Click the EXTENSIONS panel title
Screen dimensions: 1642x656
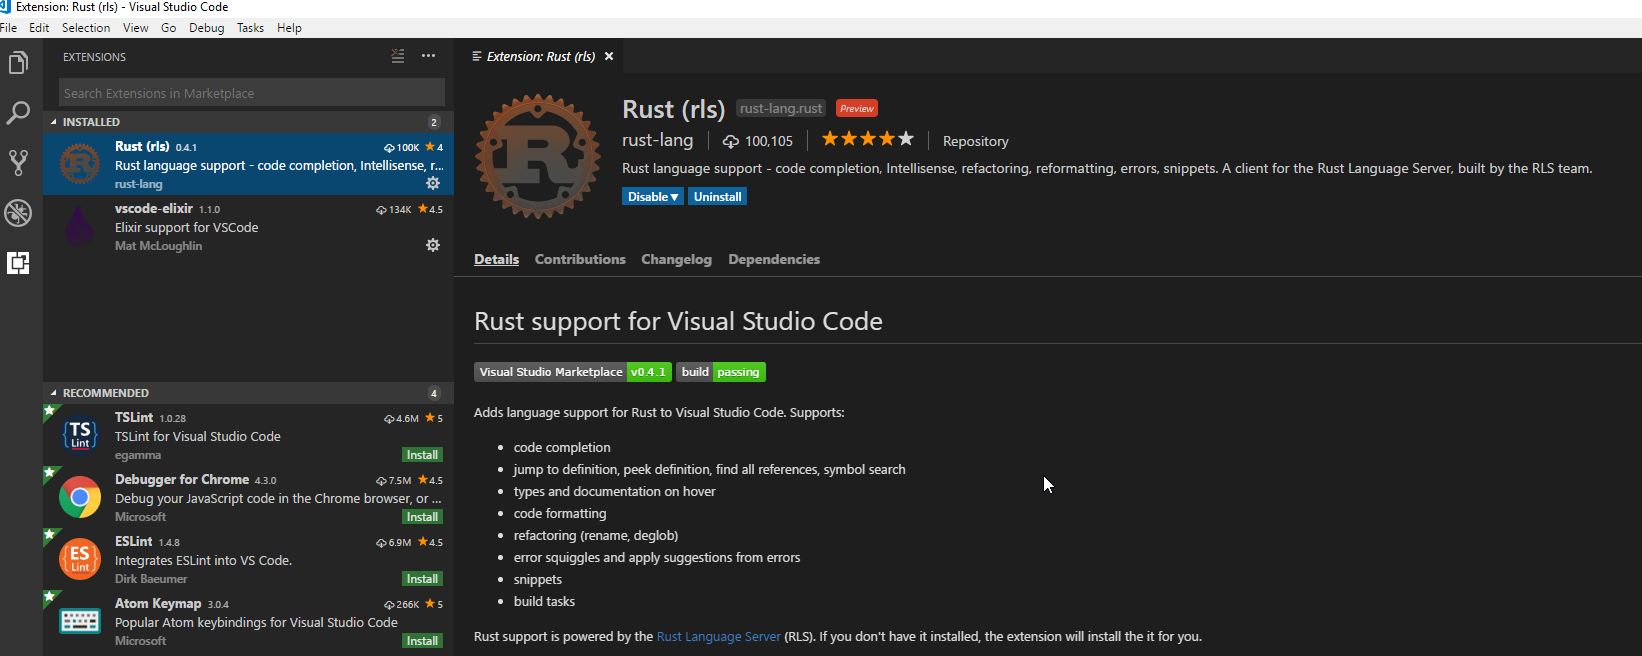pos(94,57)
